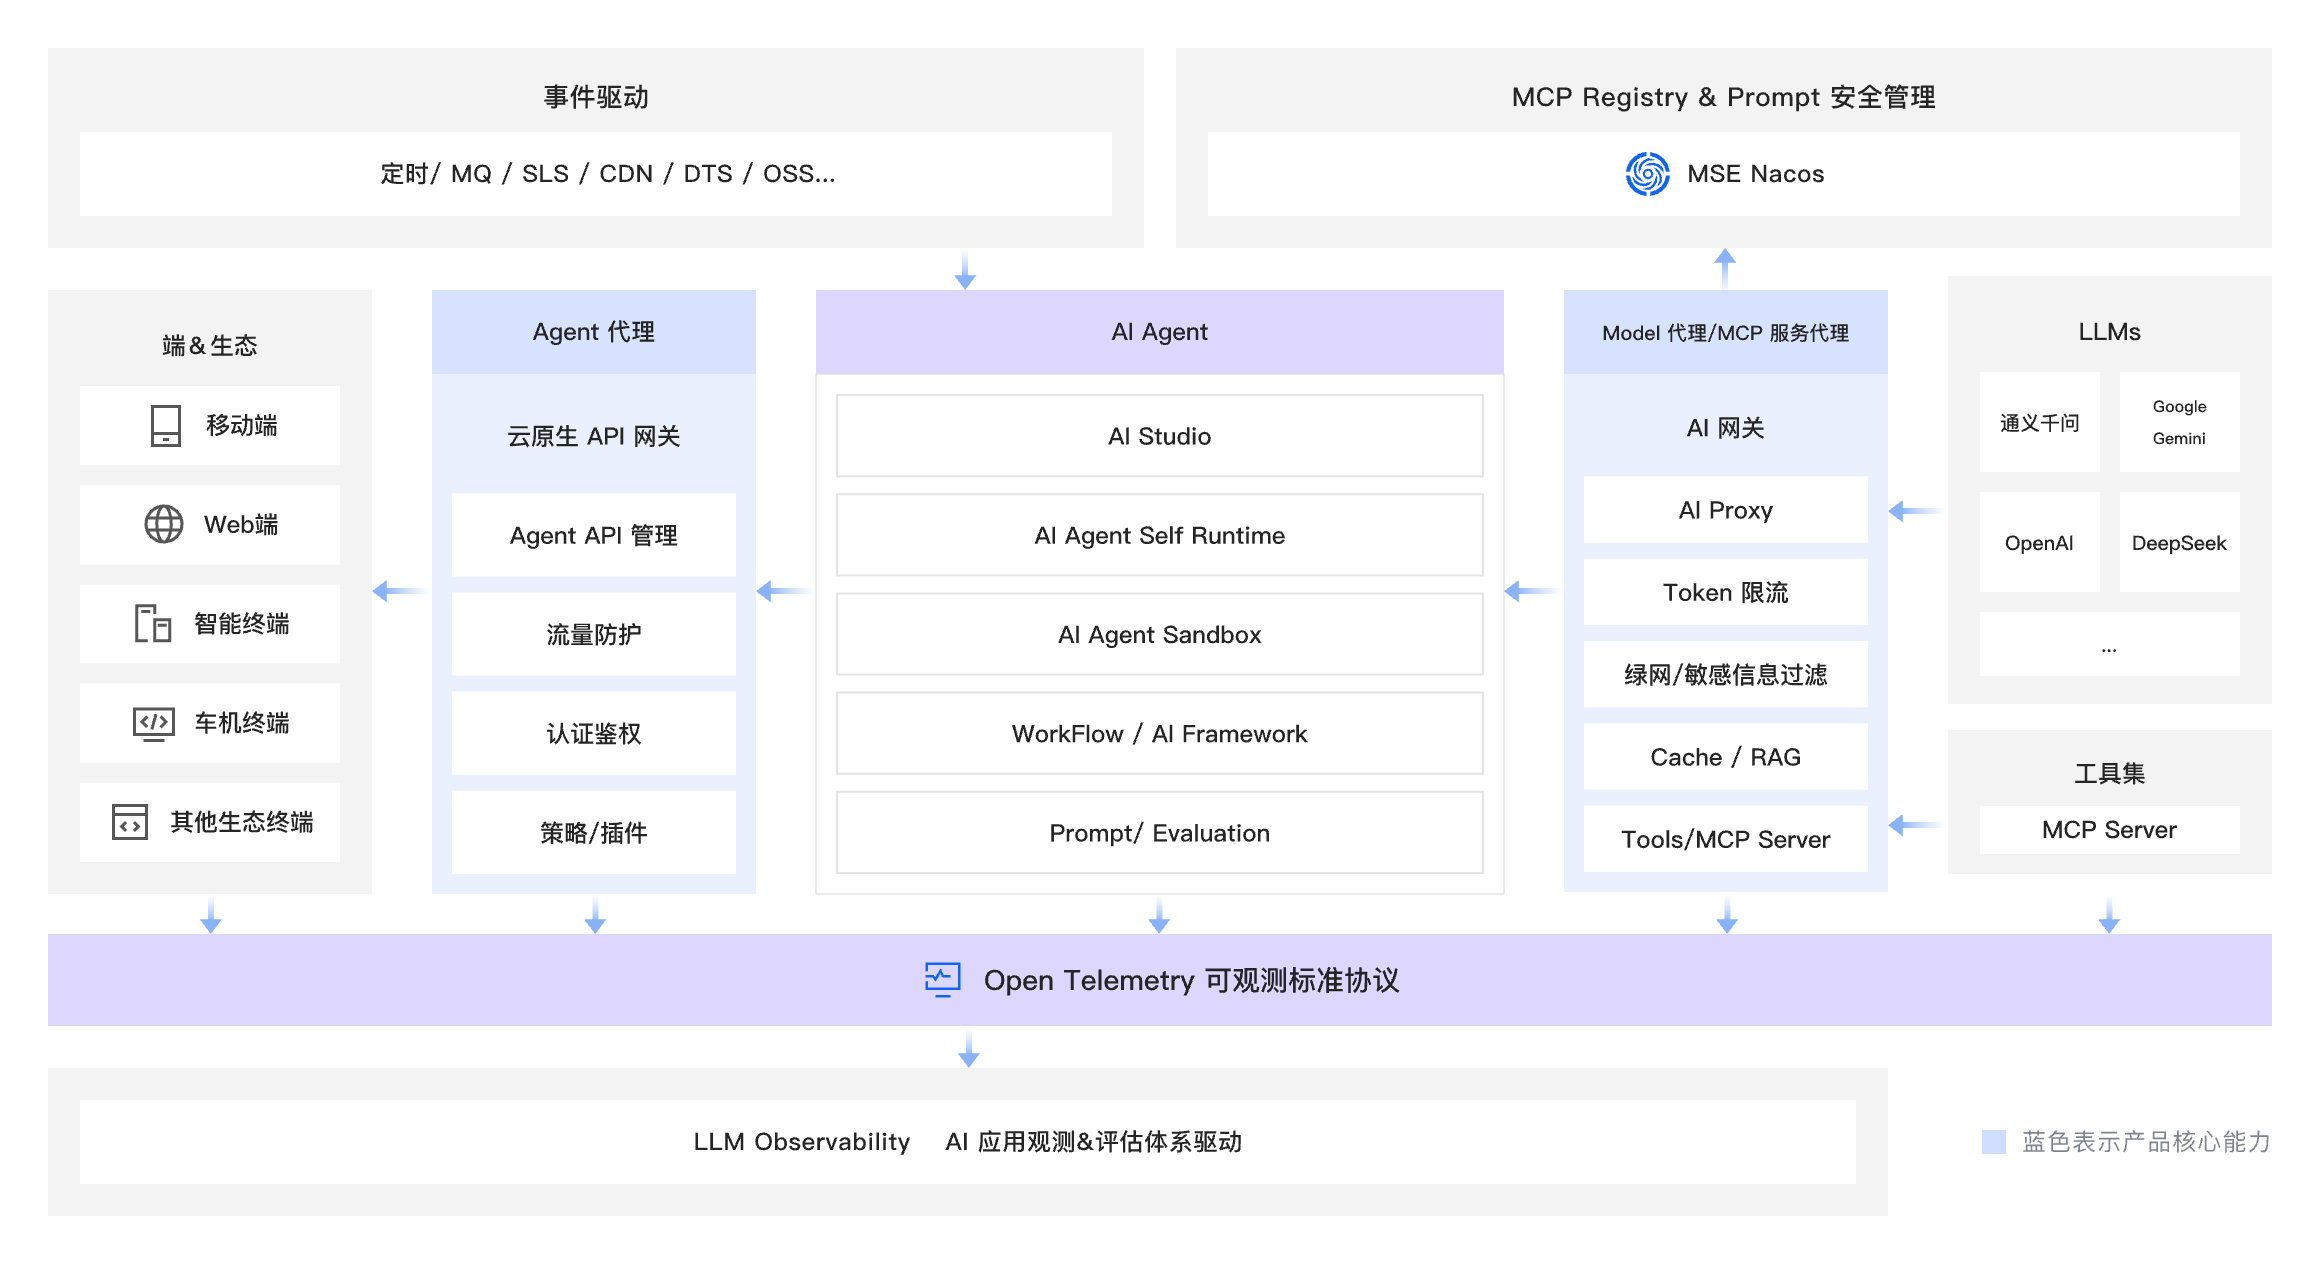The height and width of the screenshot is (1264, 2320).
Task: Click the MSE Nacos spiral logo
Action: 1648,173
